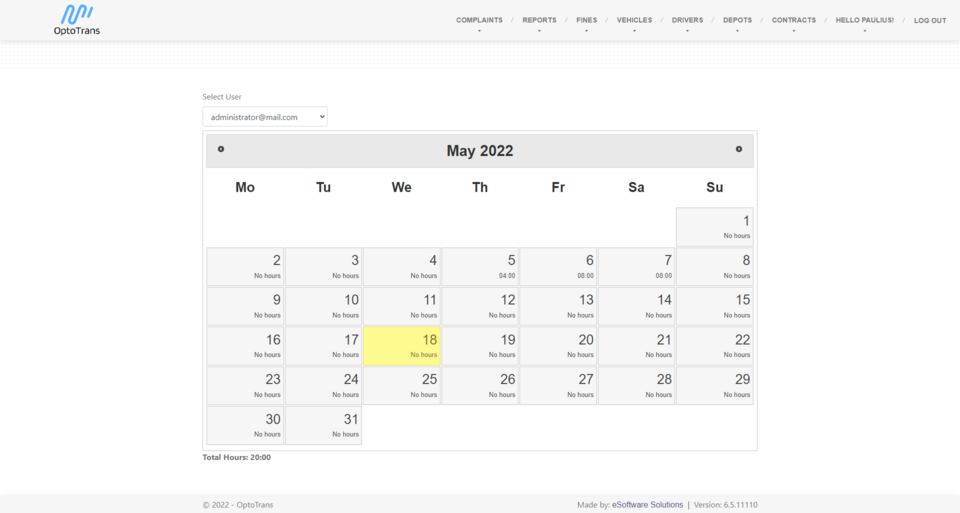
Task: Expand the Reports menu
Action: [539, 20]
